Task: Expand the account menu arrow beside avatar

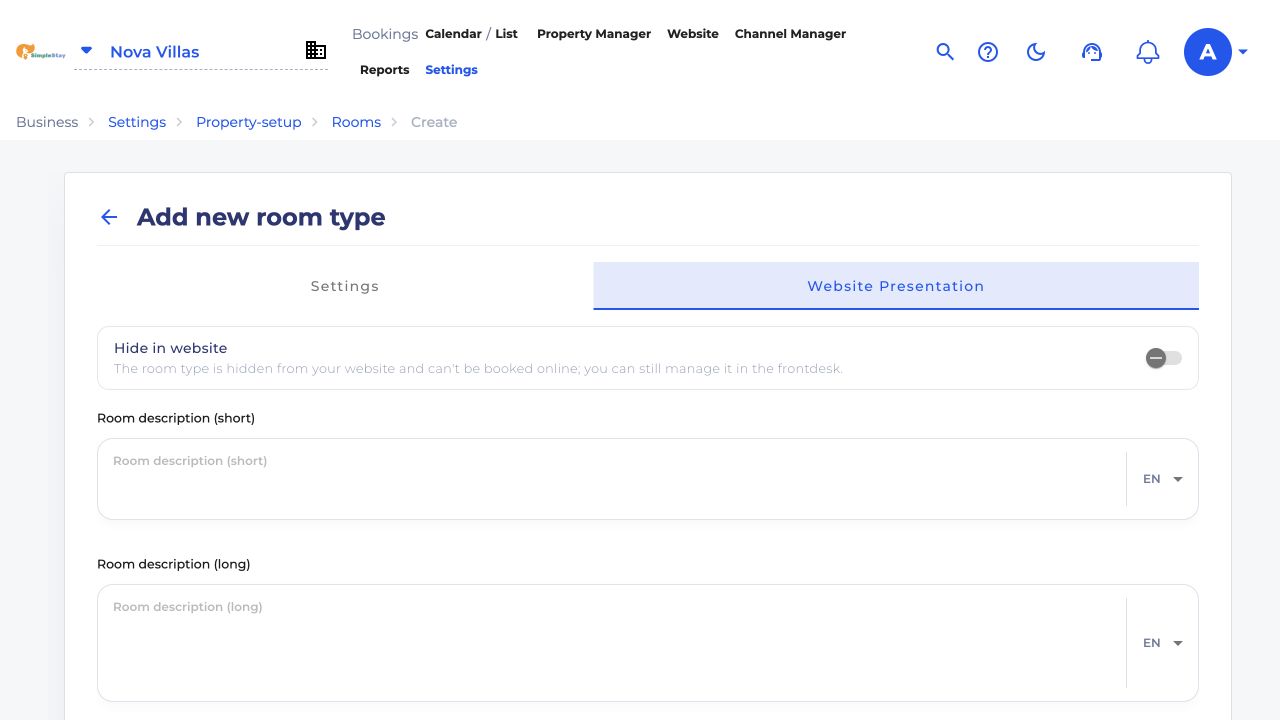Action: click(x=1243, y=52)
